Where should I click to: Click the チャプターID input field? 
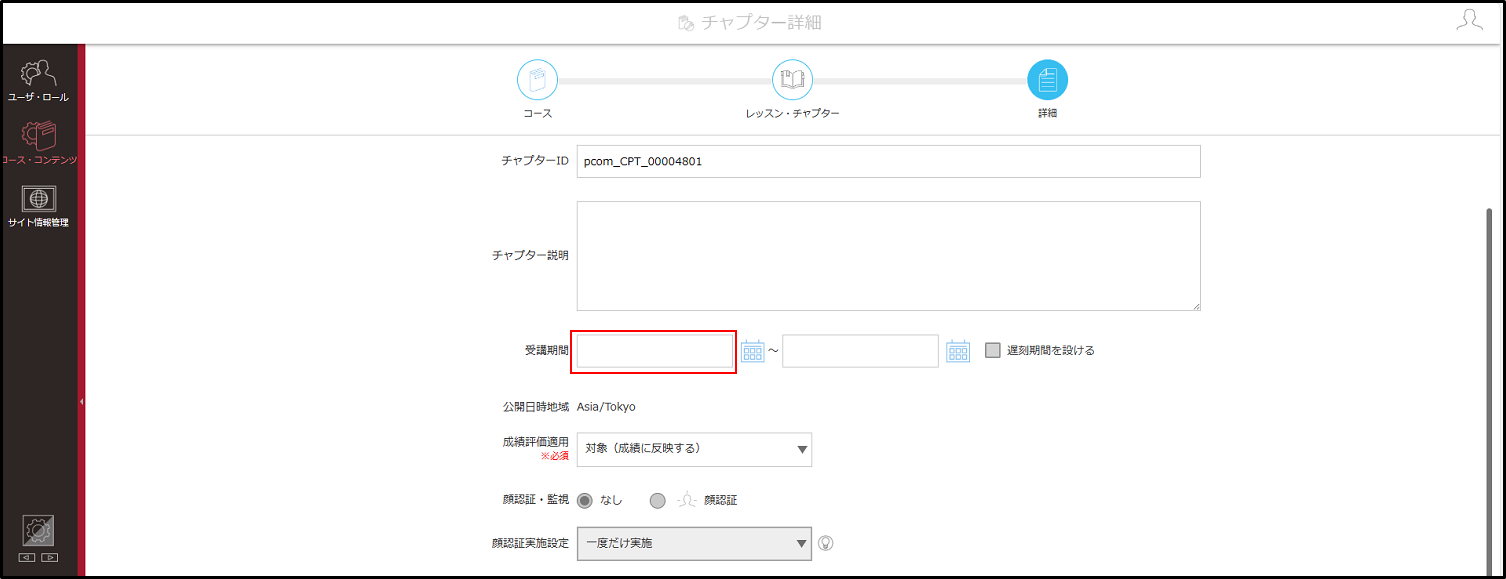click(x=888, y=161)
